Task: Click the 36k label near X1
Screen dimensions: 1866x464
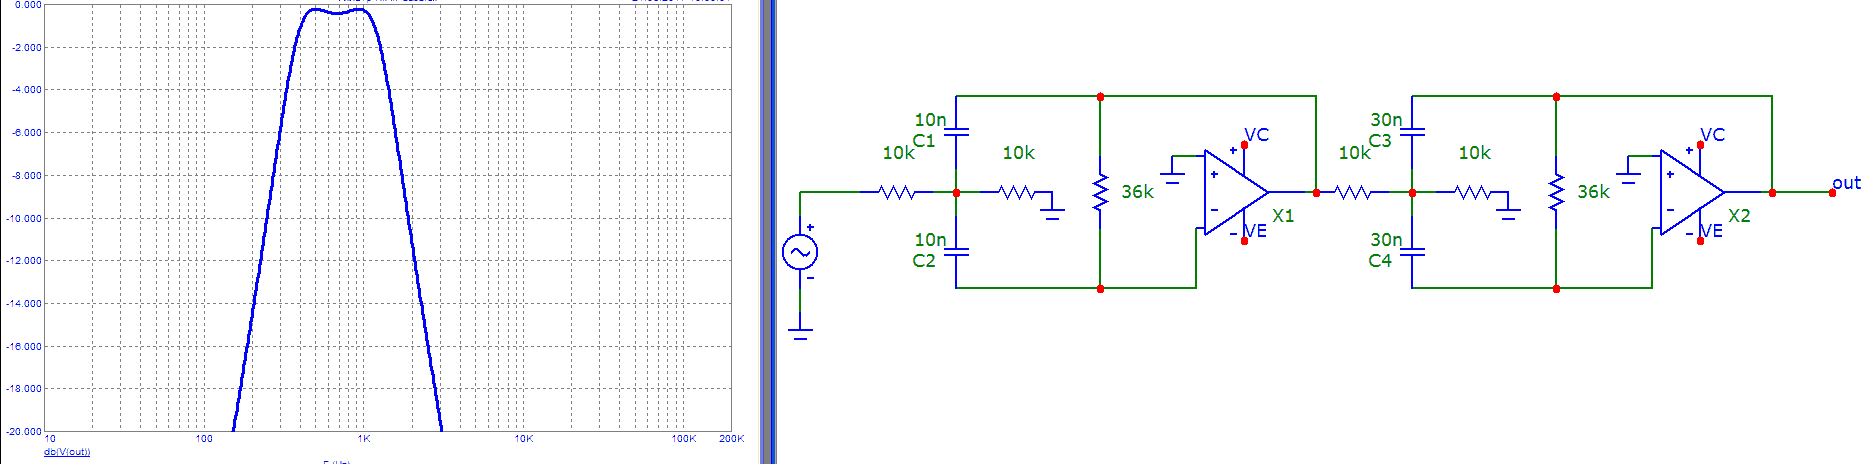Action: coord(1137,191)
